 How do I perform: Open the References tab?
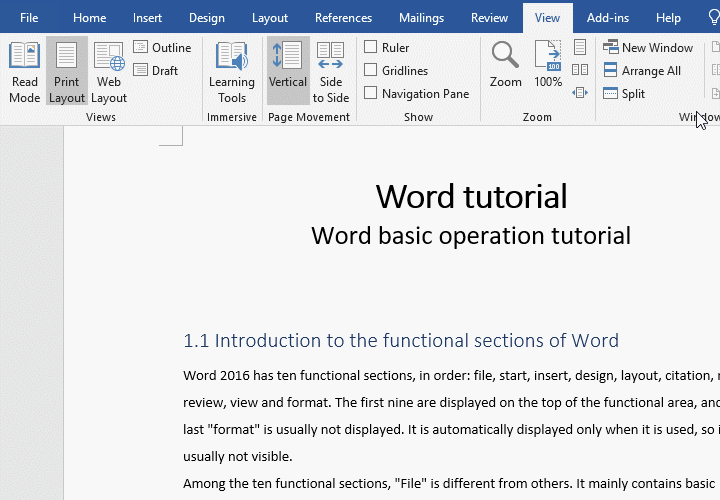343,17
